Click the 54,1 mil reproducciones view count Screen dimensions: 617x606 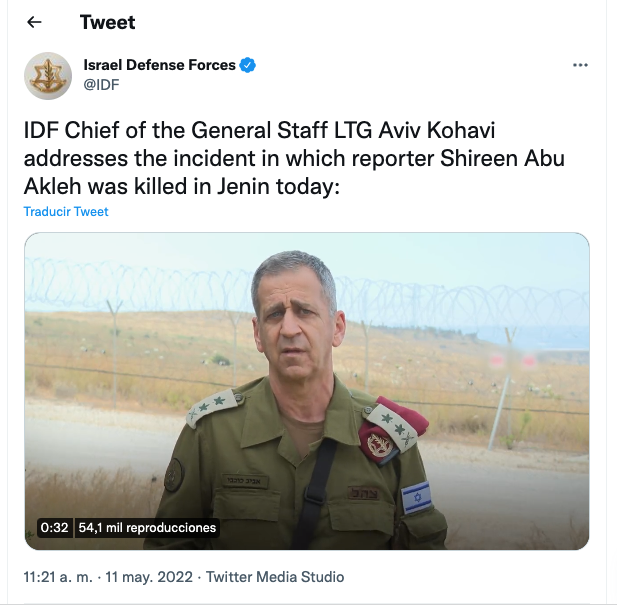coord(146,528)
